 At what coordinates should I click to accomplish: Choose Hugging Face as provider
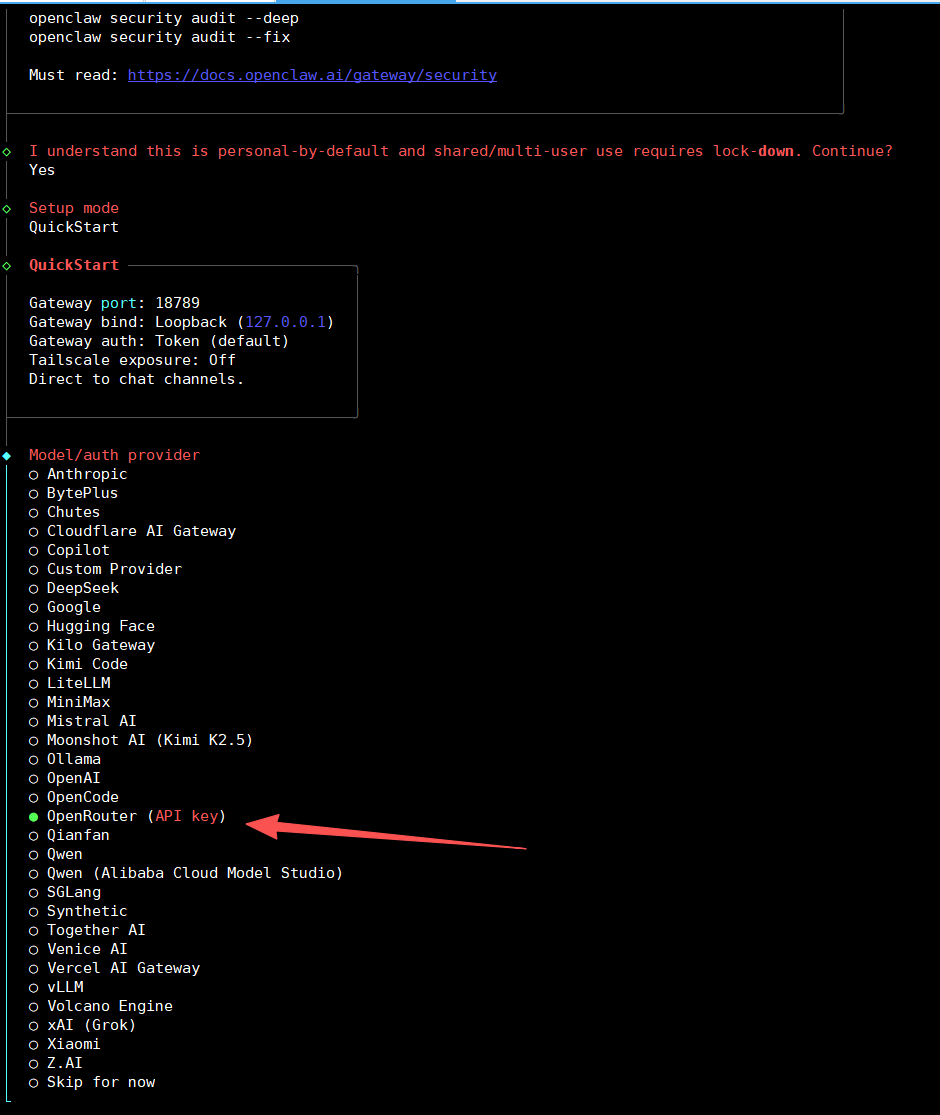(92, 626)
